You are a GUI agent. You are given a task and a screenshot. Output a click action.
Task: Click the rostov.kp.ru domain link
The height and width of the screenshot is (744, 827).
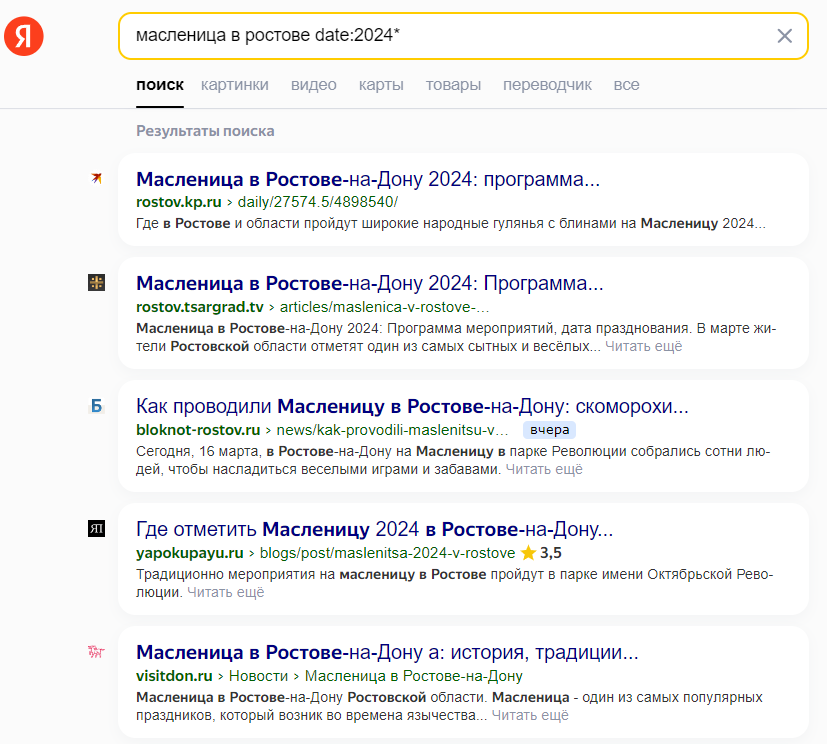click(x=179, y=202)
